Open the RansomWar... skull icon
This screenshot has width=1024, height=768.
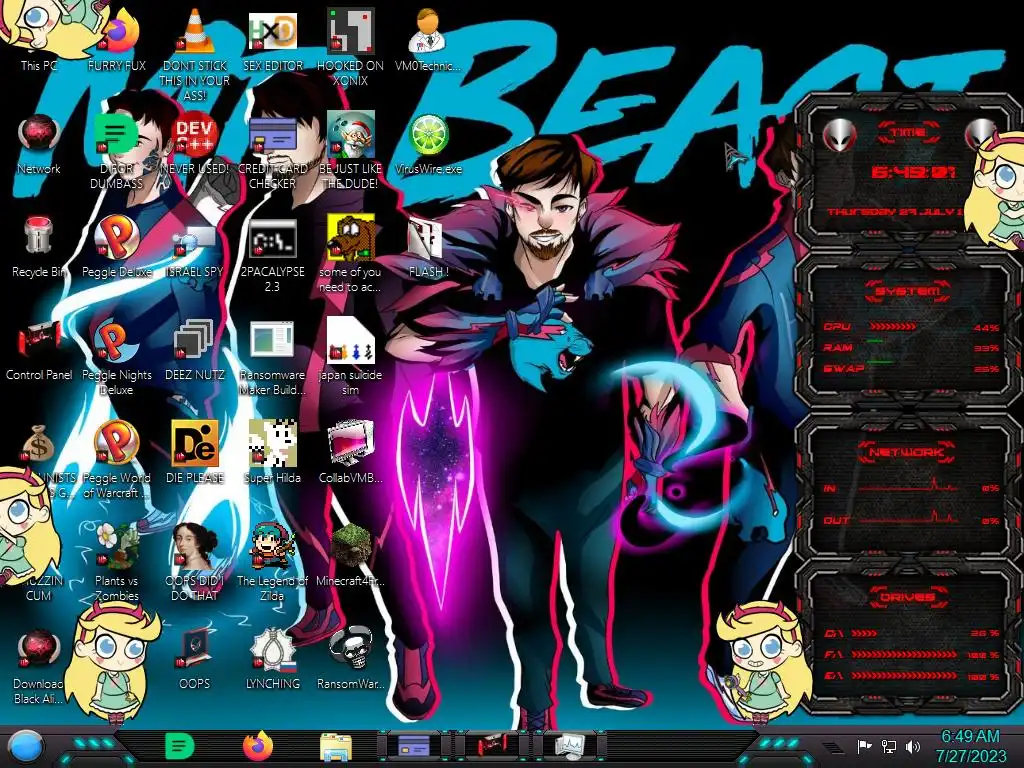[x=351, y=650]
